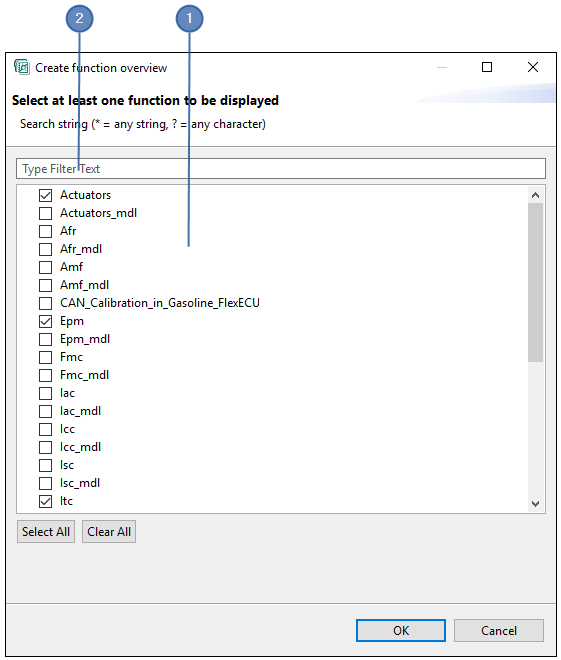Uncheck the Itc checkbox
This screenshot has height=660, width=561.
(45, 501)
